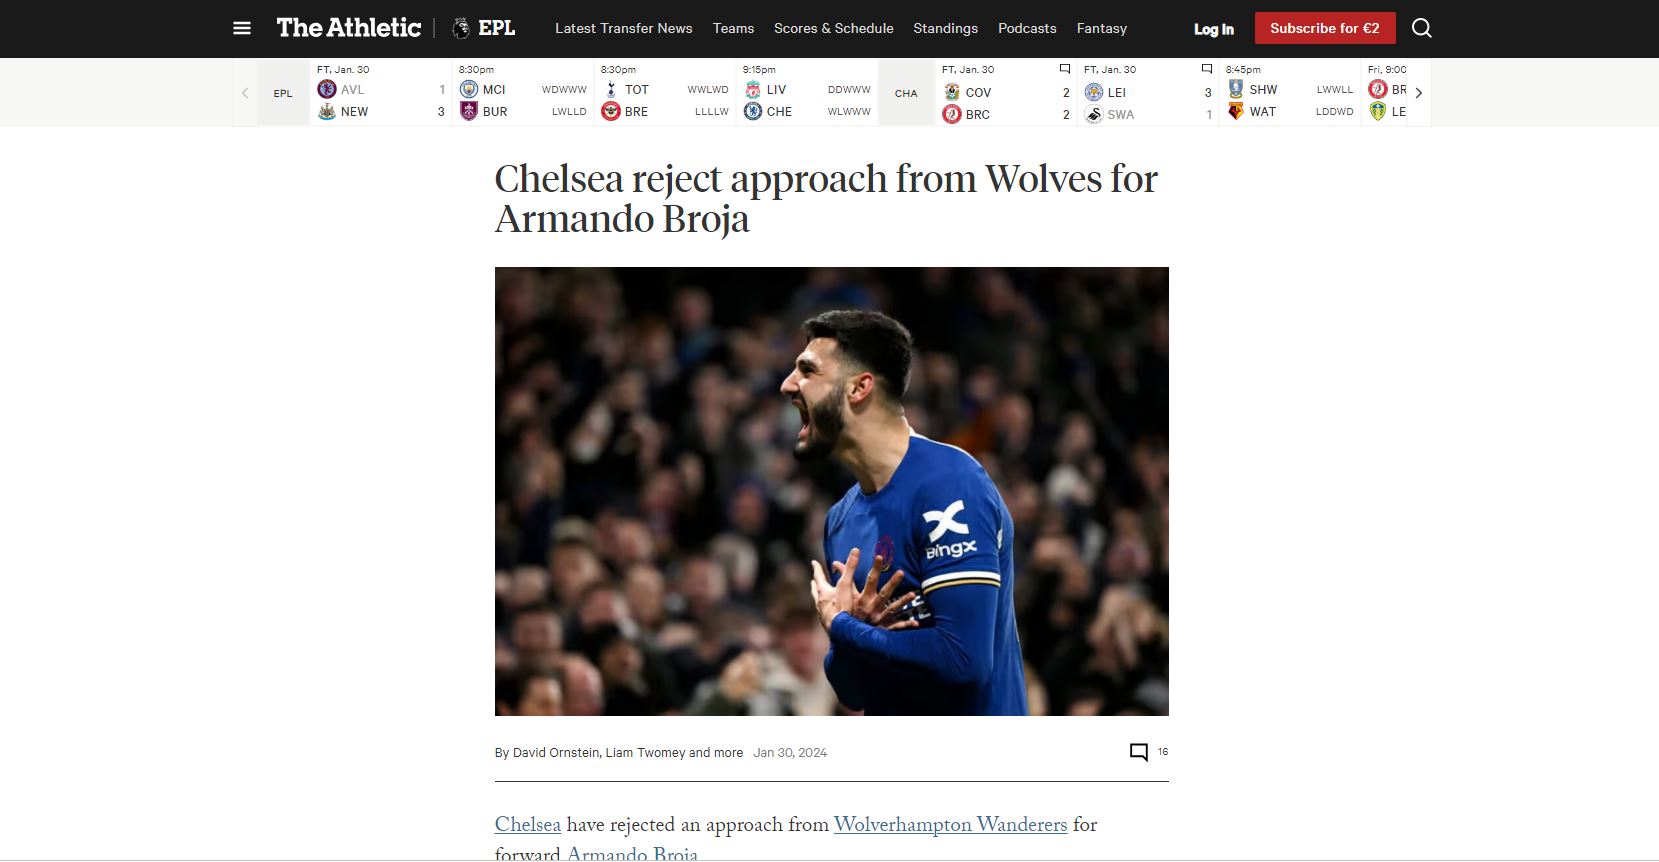
Task: Click the Log In link
Action: (x=1213, y=29)
